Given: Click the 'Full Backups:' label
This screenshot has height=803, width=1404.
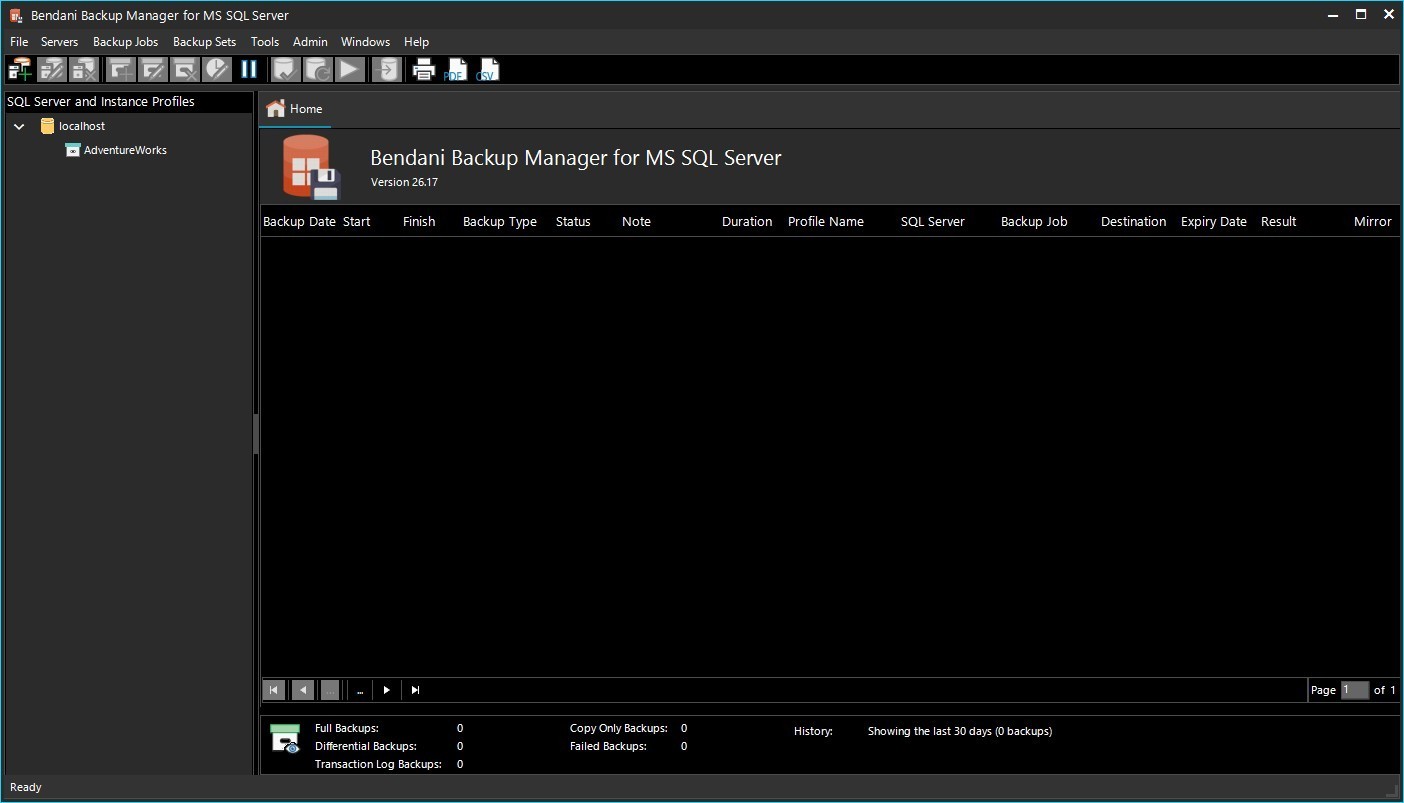Looking at the screenshot, I should pyautogui.click(x=347, y=728).
